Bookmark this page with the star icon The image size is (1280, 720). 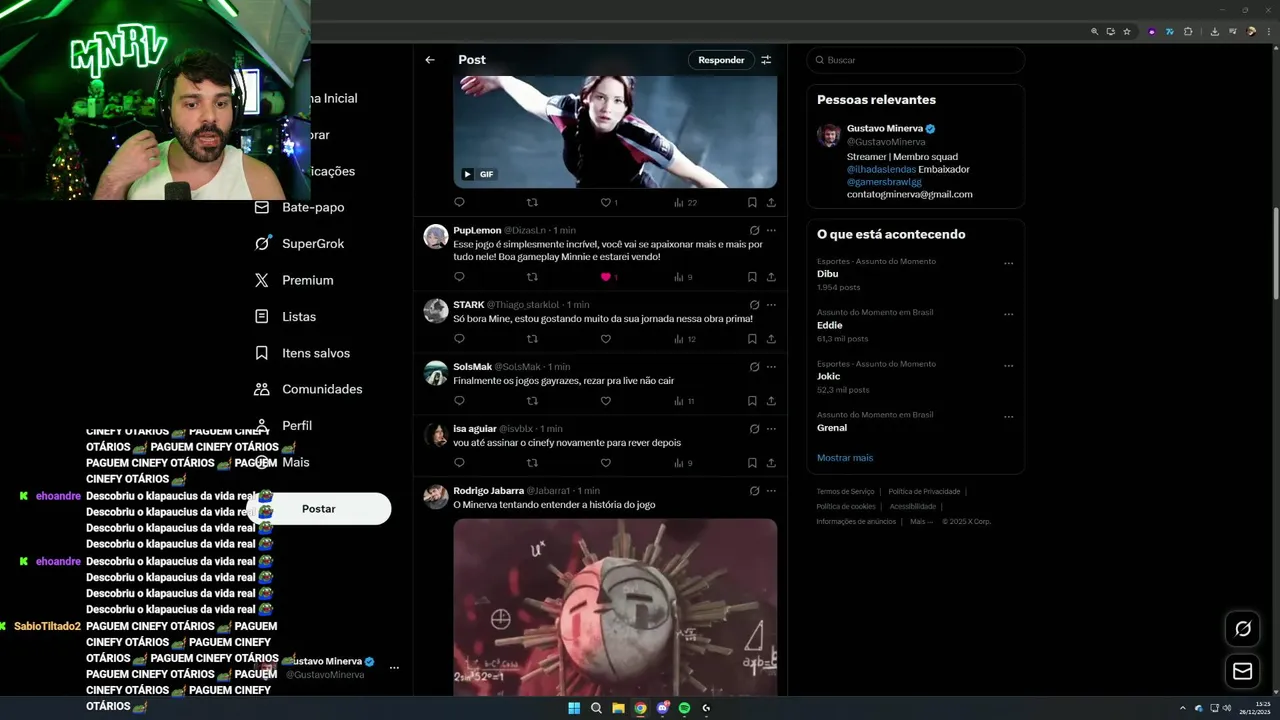[x=1127, y=32]
